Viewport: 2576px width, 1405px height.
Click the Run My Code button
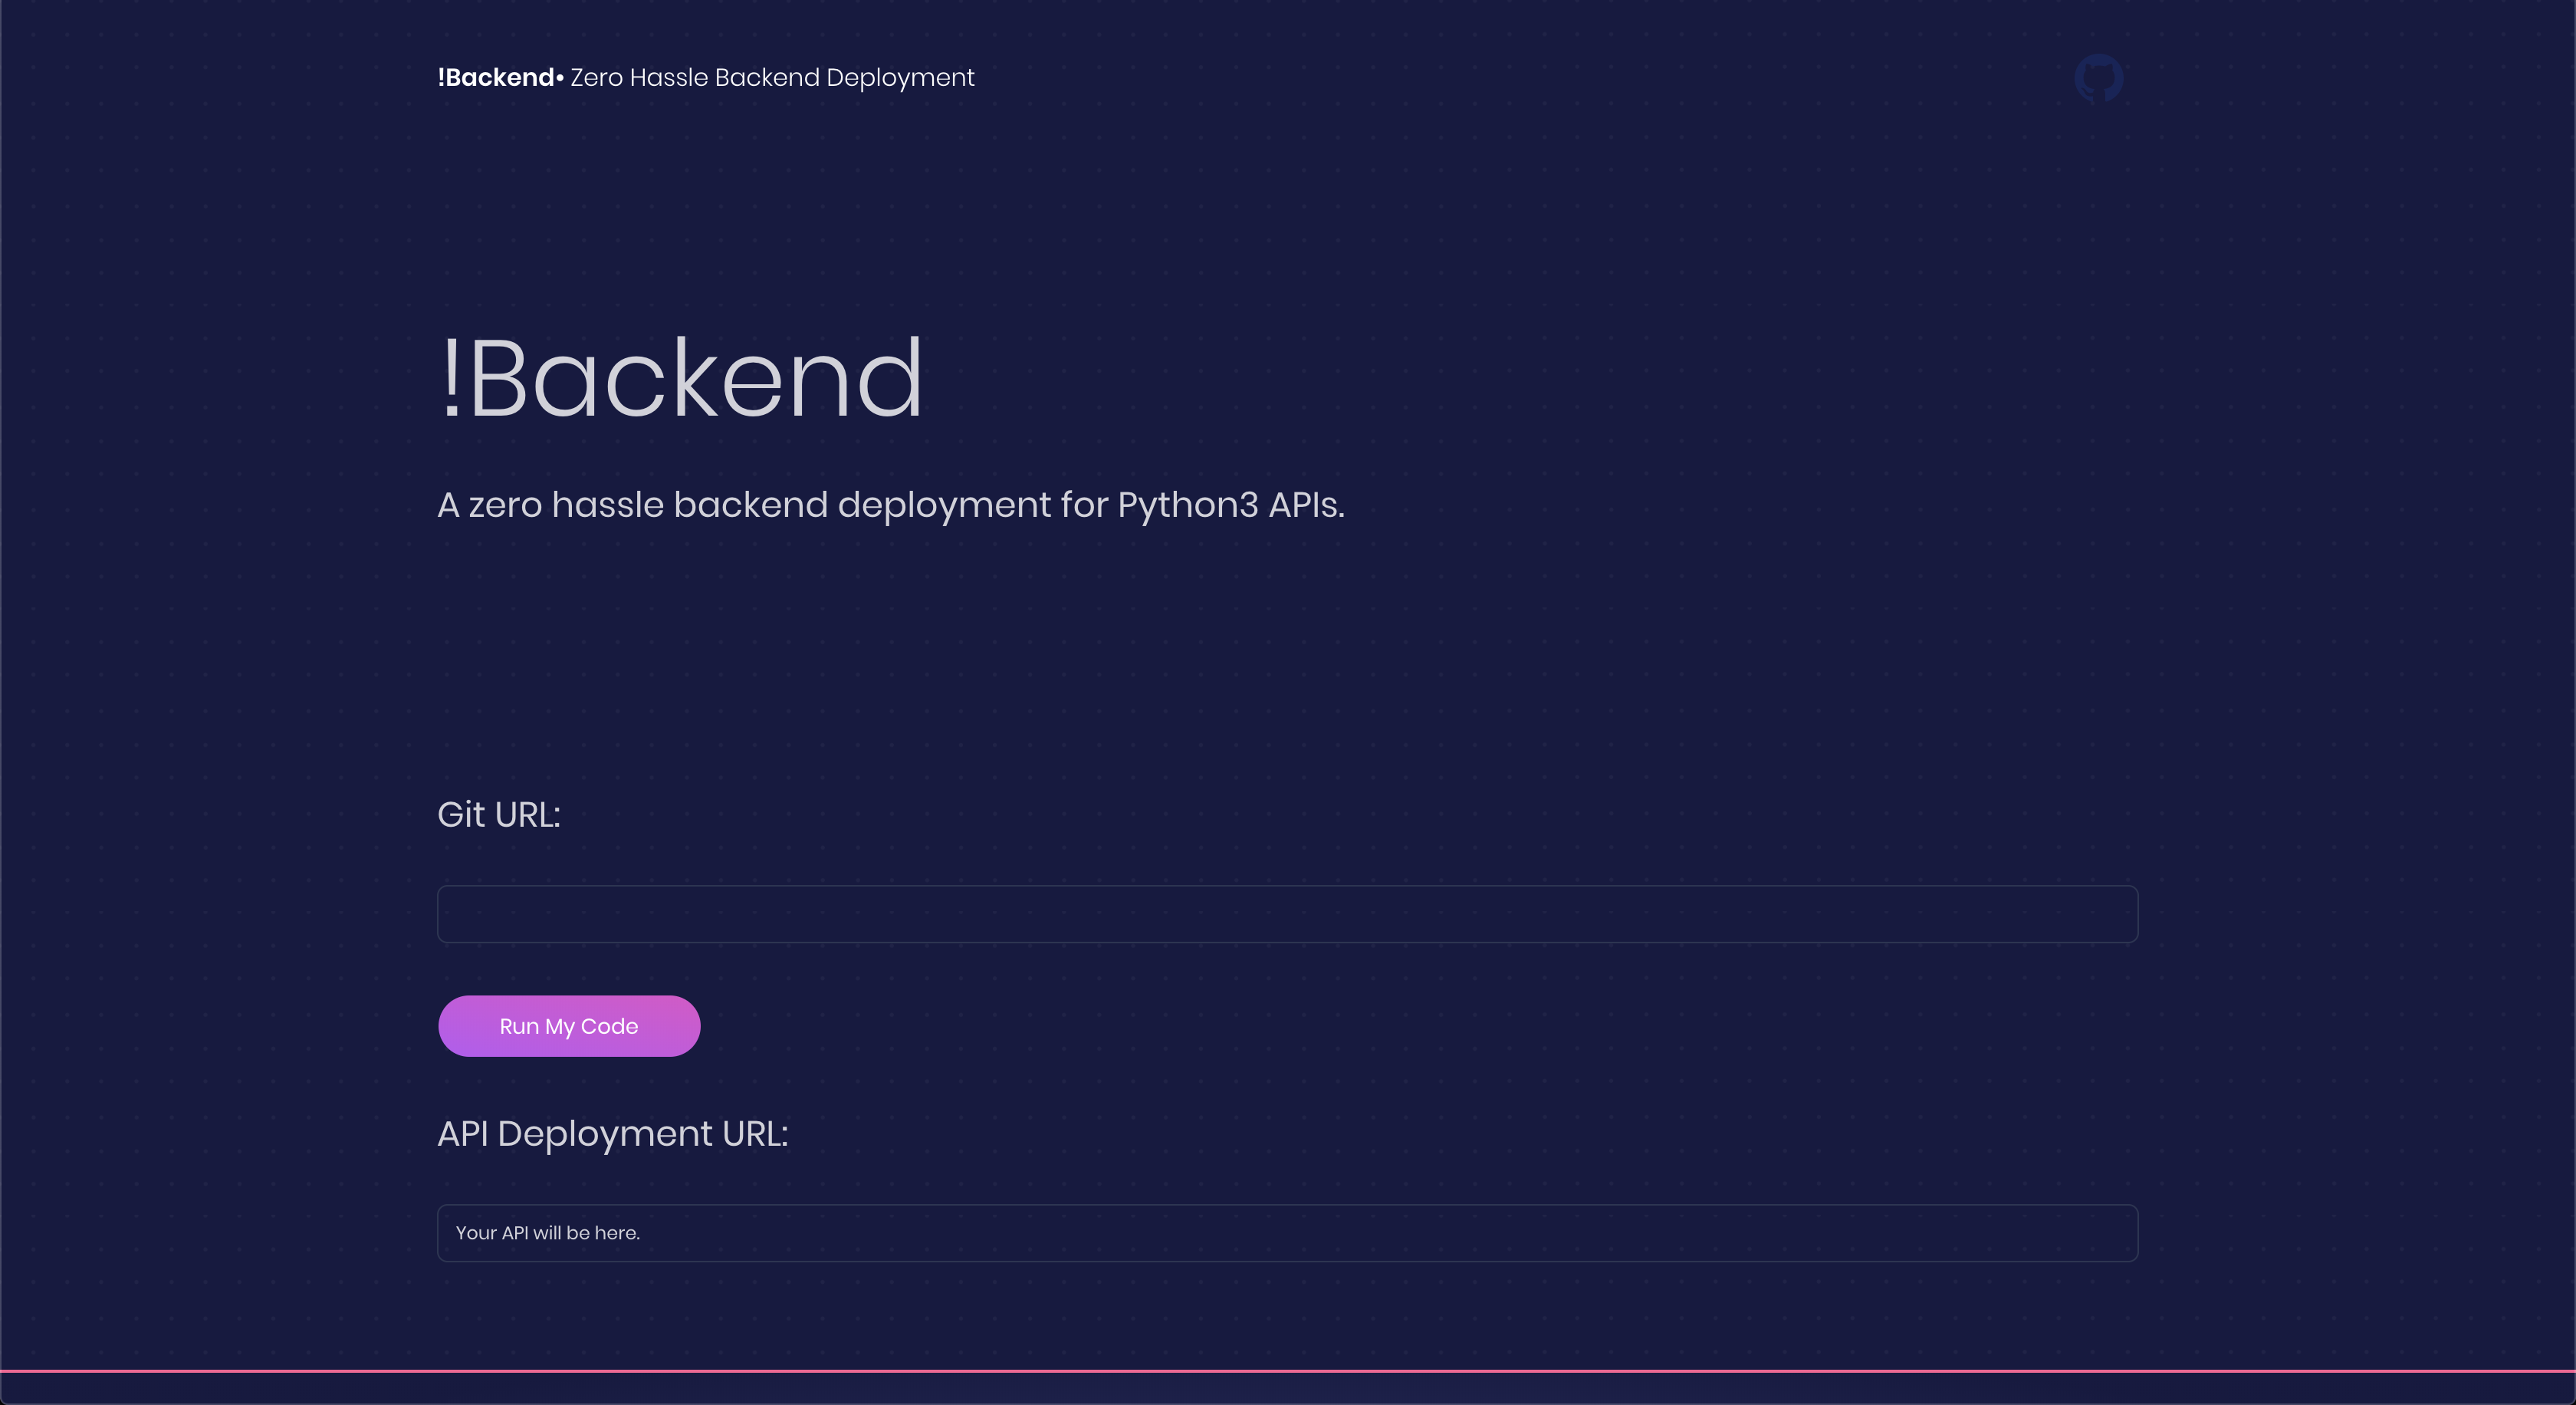(568, 1026)
